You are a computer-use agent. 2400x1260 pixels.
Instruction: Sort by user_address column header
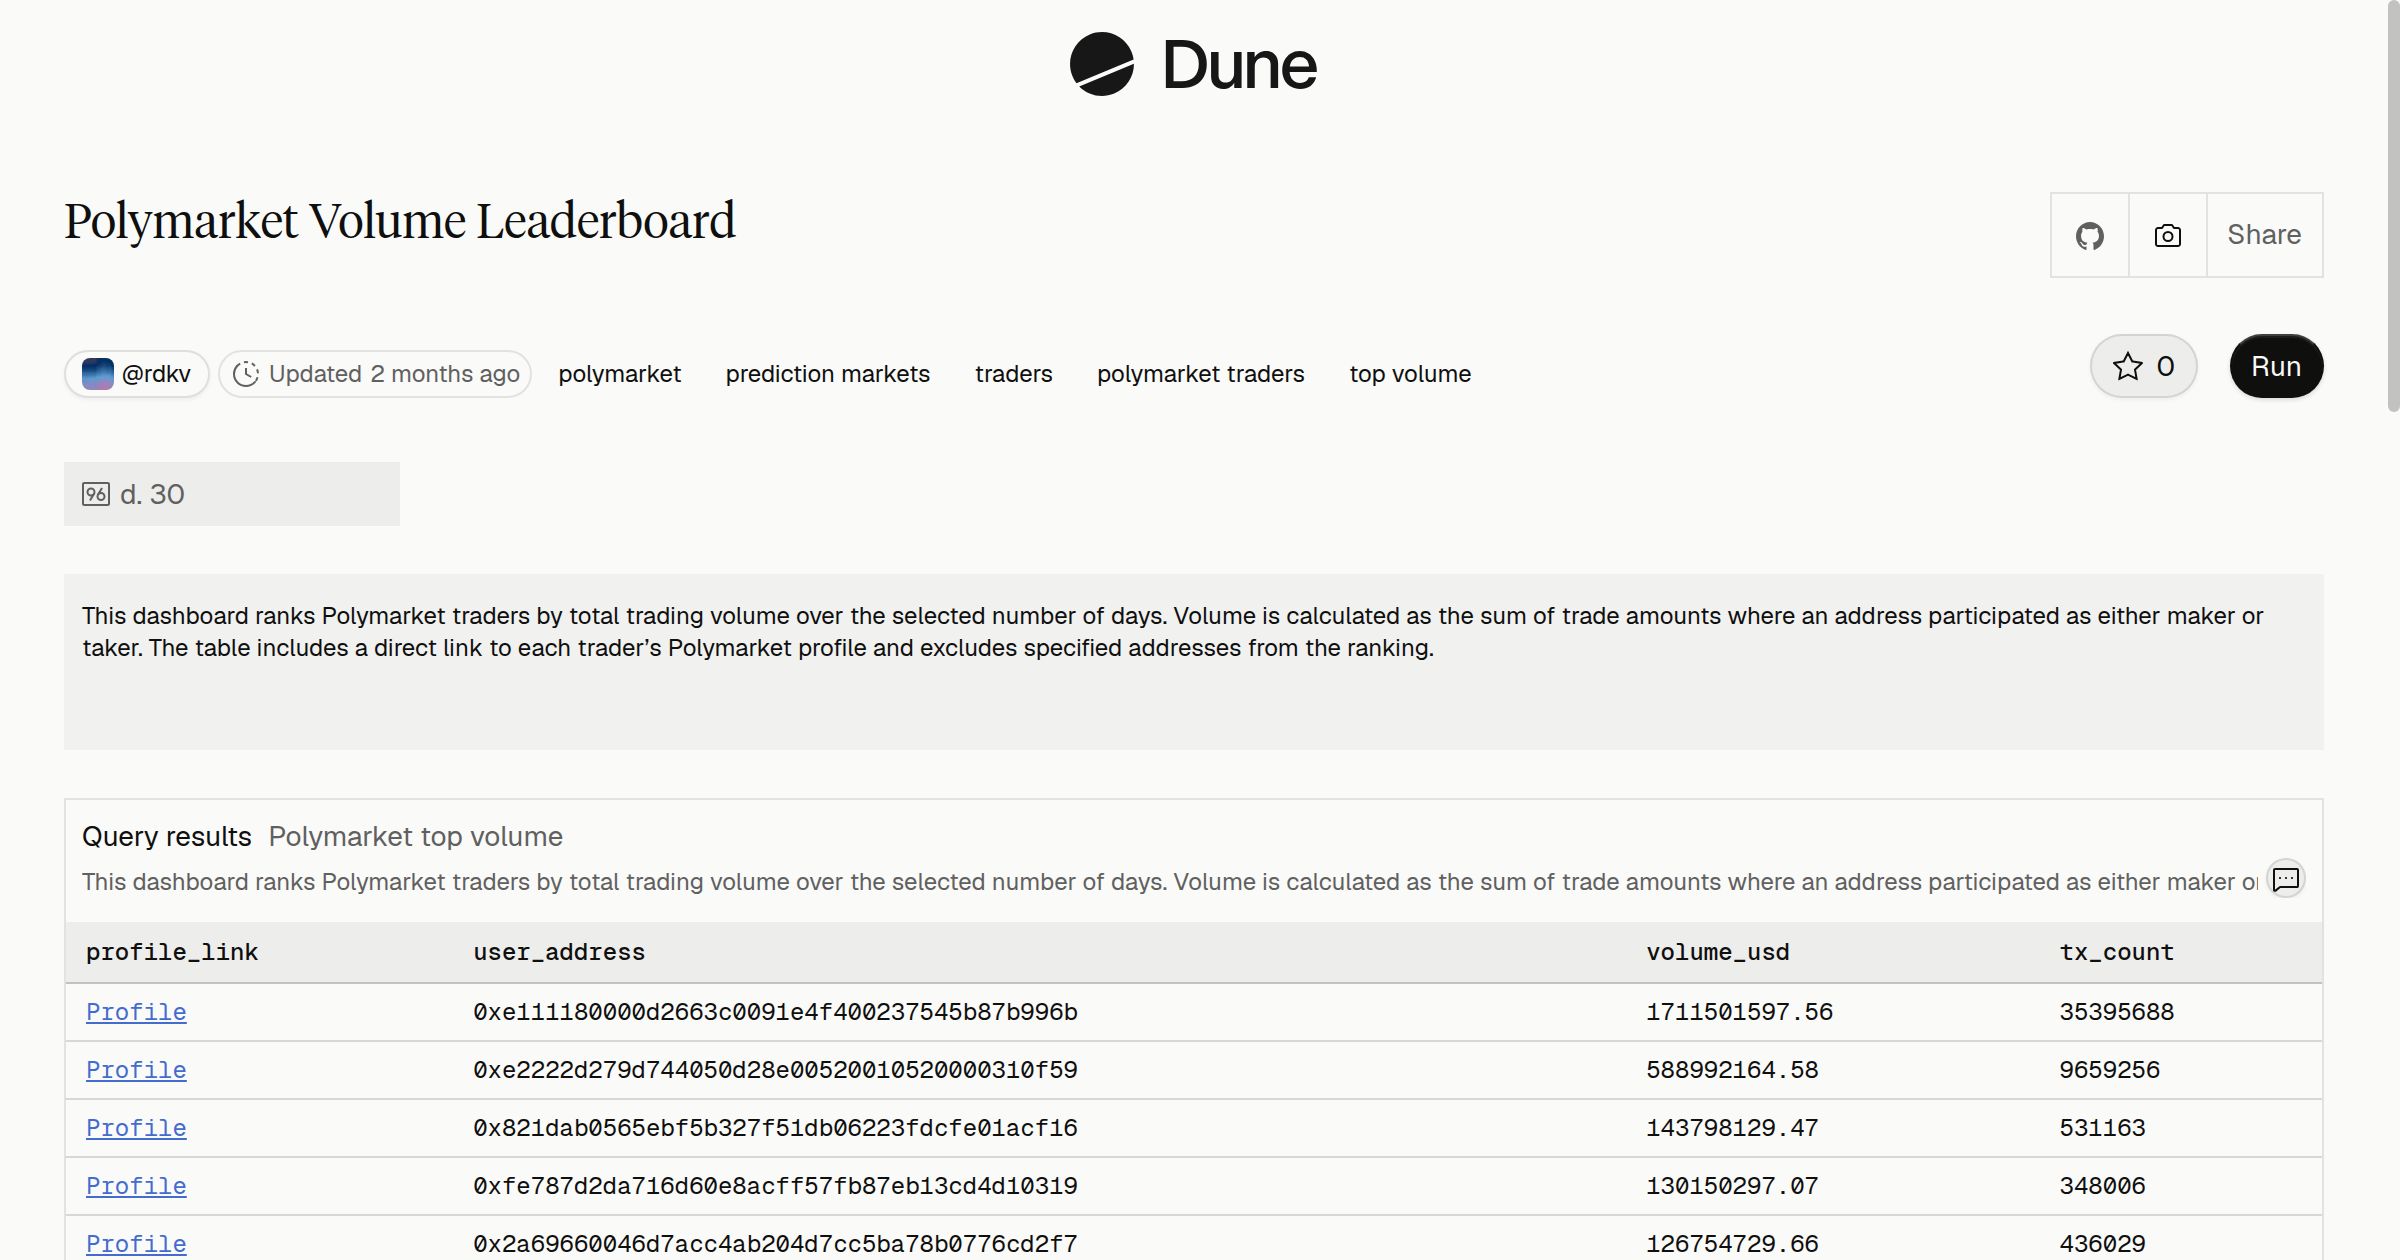point(559,952)
